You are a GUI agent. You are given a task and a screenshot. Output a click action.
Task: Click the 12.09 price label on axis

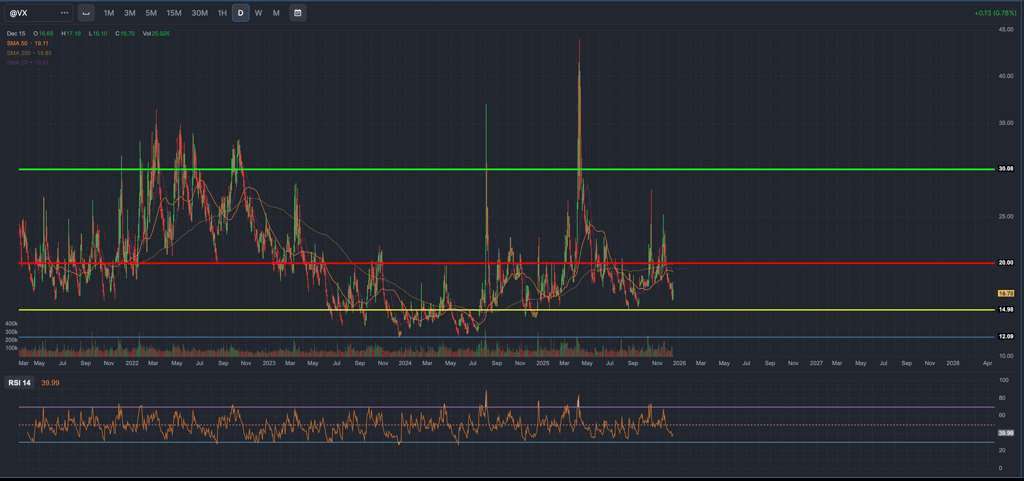(1006, 337)
